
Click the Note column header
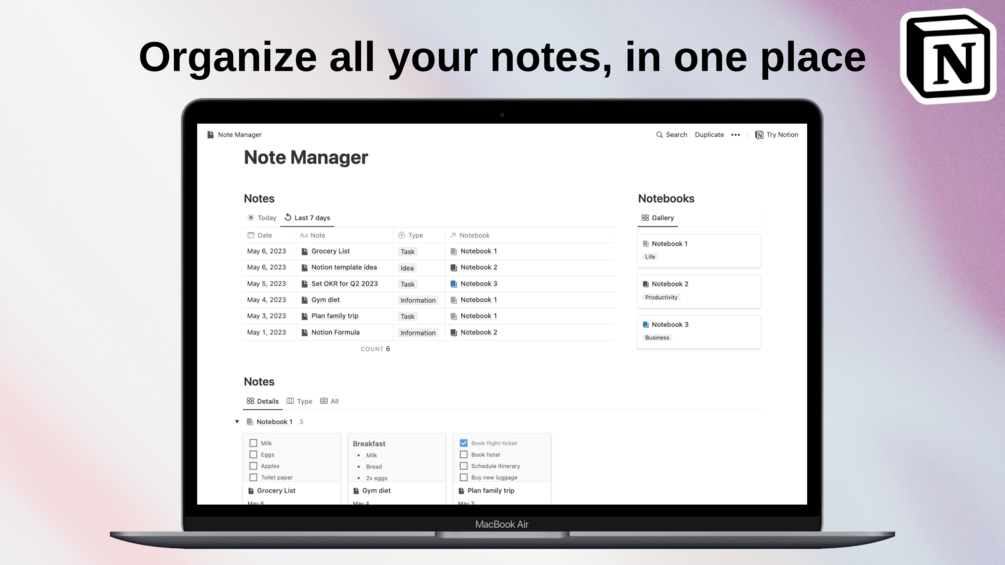[313, 235]
